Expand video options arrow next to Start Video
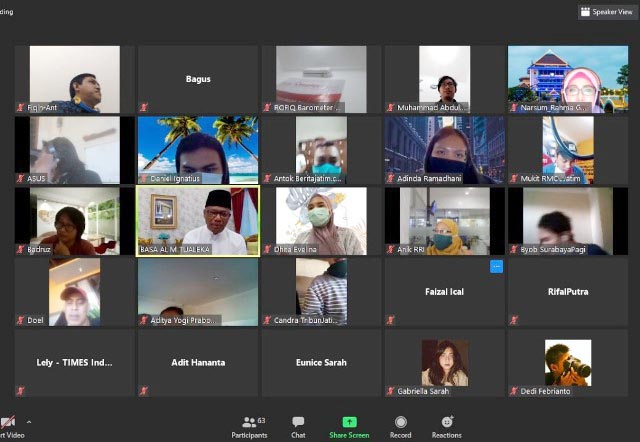This screenshot has height=442, width=640. tap(28, 422)
